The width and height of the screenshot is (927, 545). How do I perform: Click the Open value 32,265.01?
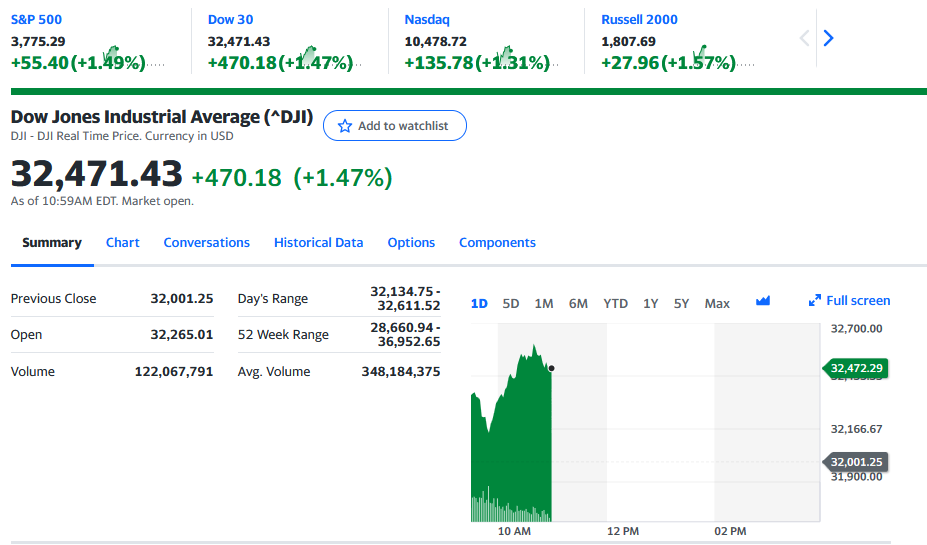(181, 335)
